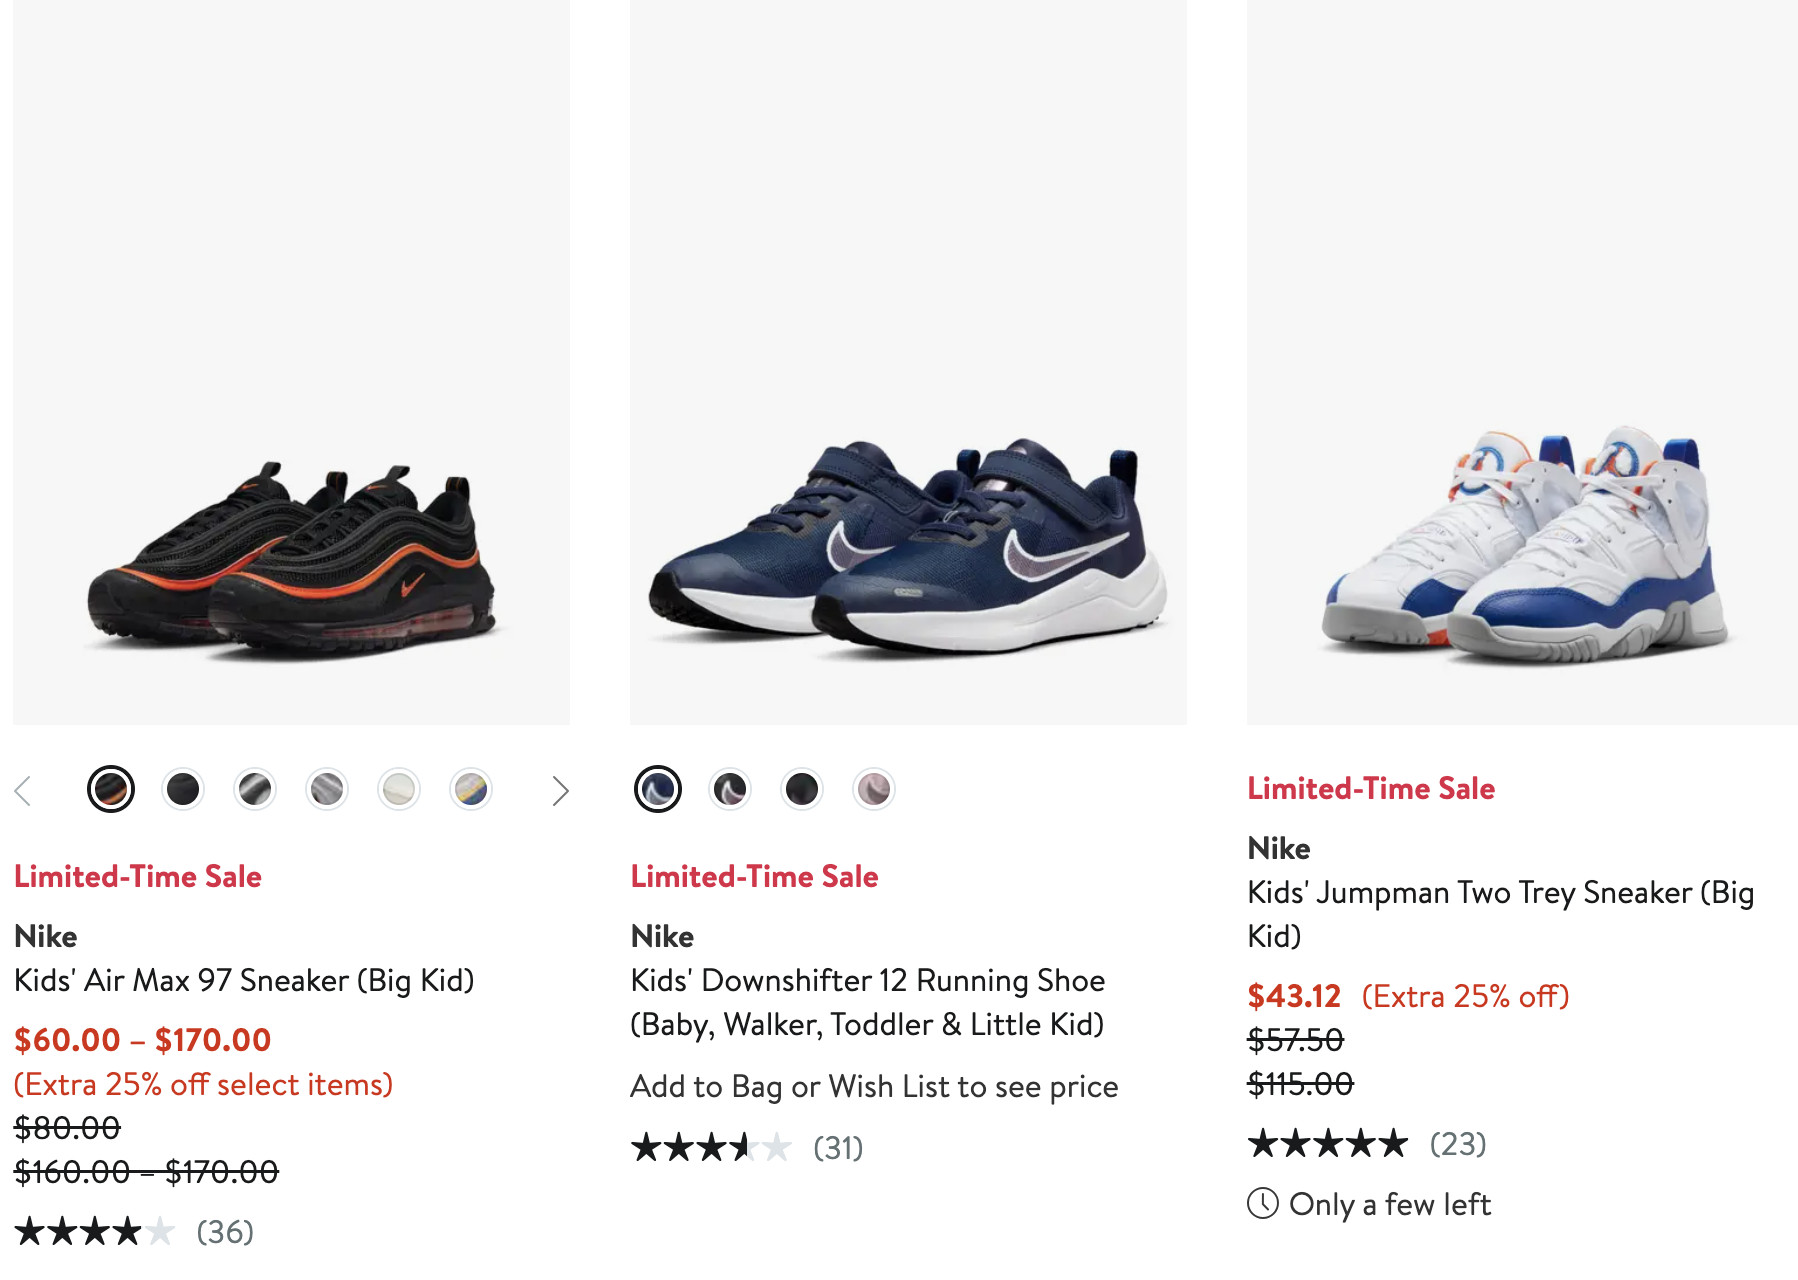
Task: Select the solid black Air Max 97 swatch
Action: tap(183, 790)
